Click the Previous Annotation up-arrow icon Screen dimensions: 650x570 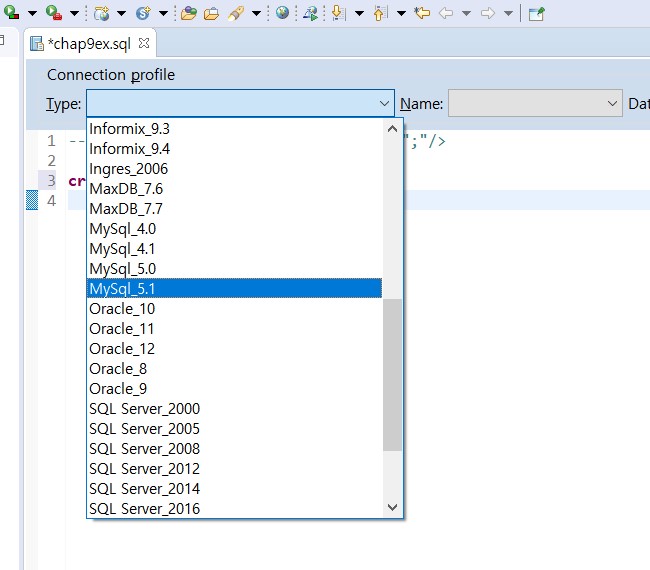click(380, 13)
